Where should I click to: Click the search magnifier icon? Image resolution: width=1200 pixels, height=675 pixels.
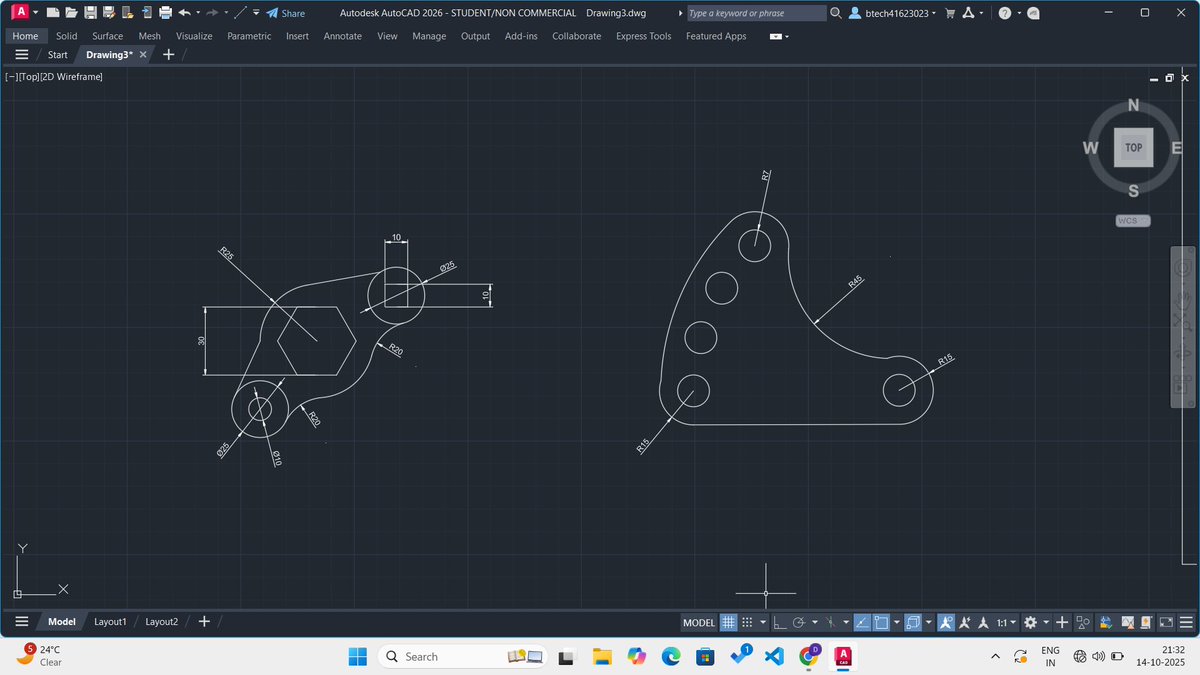(x=836, y=13)
